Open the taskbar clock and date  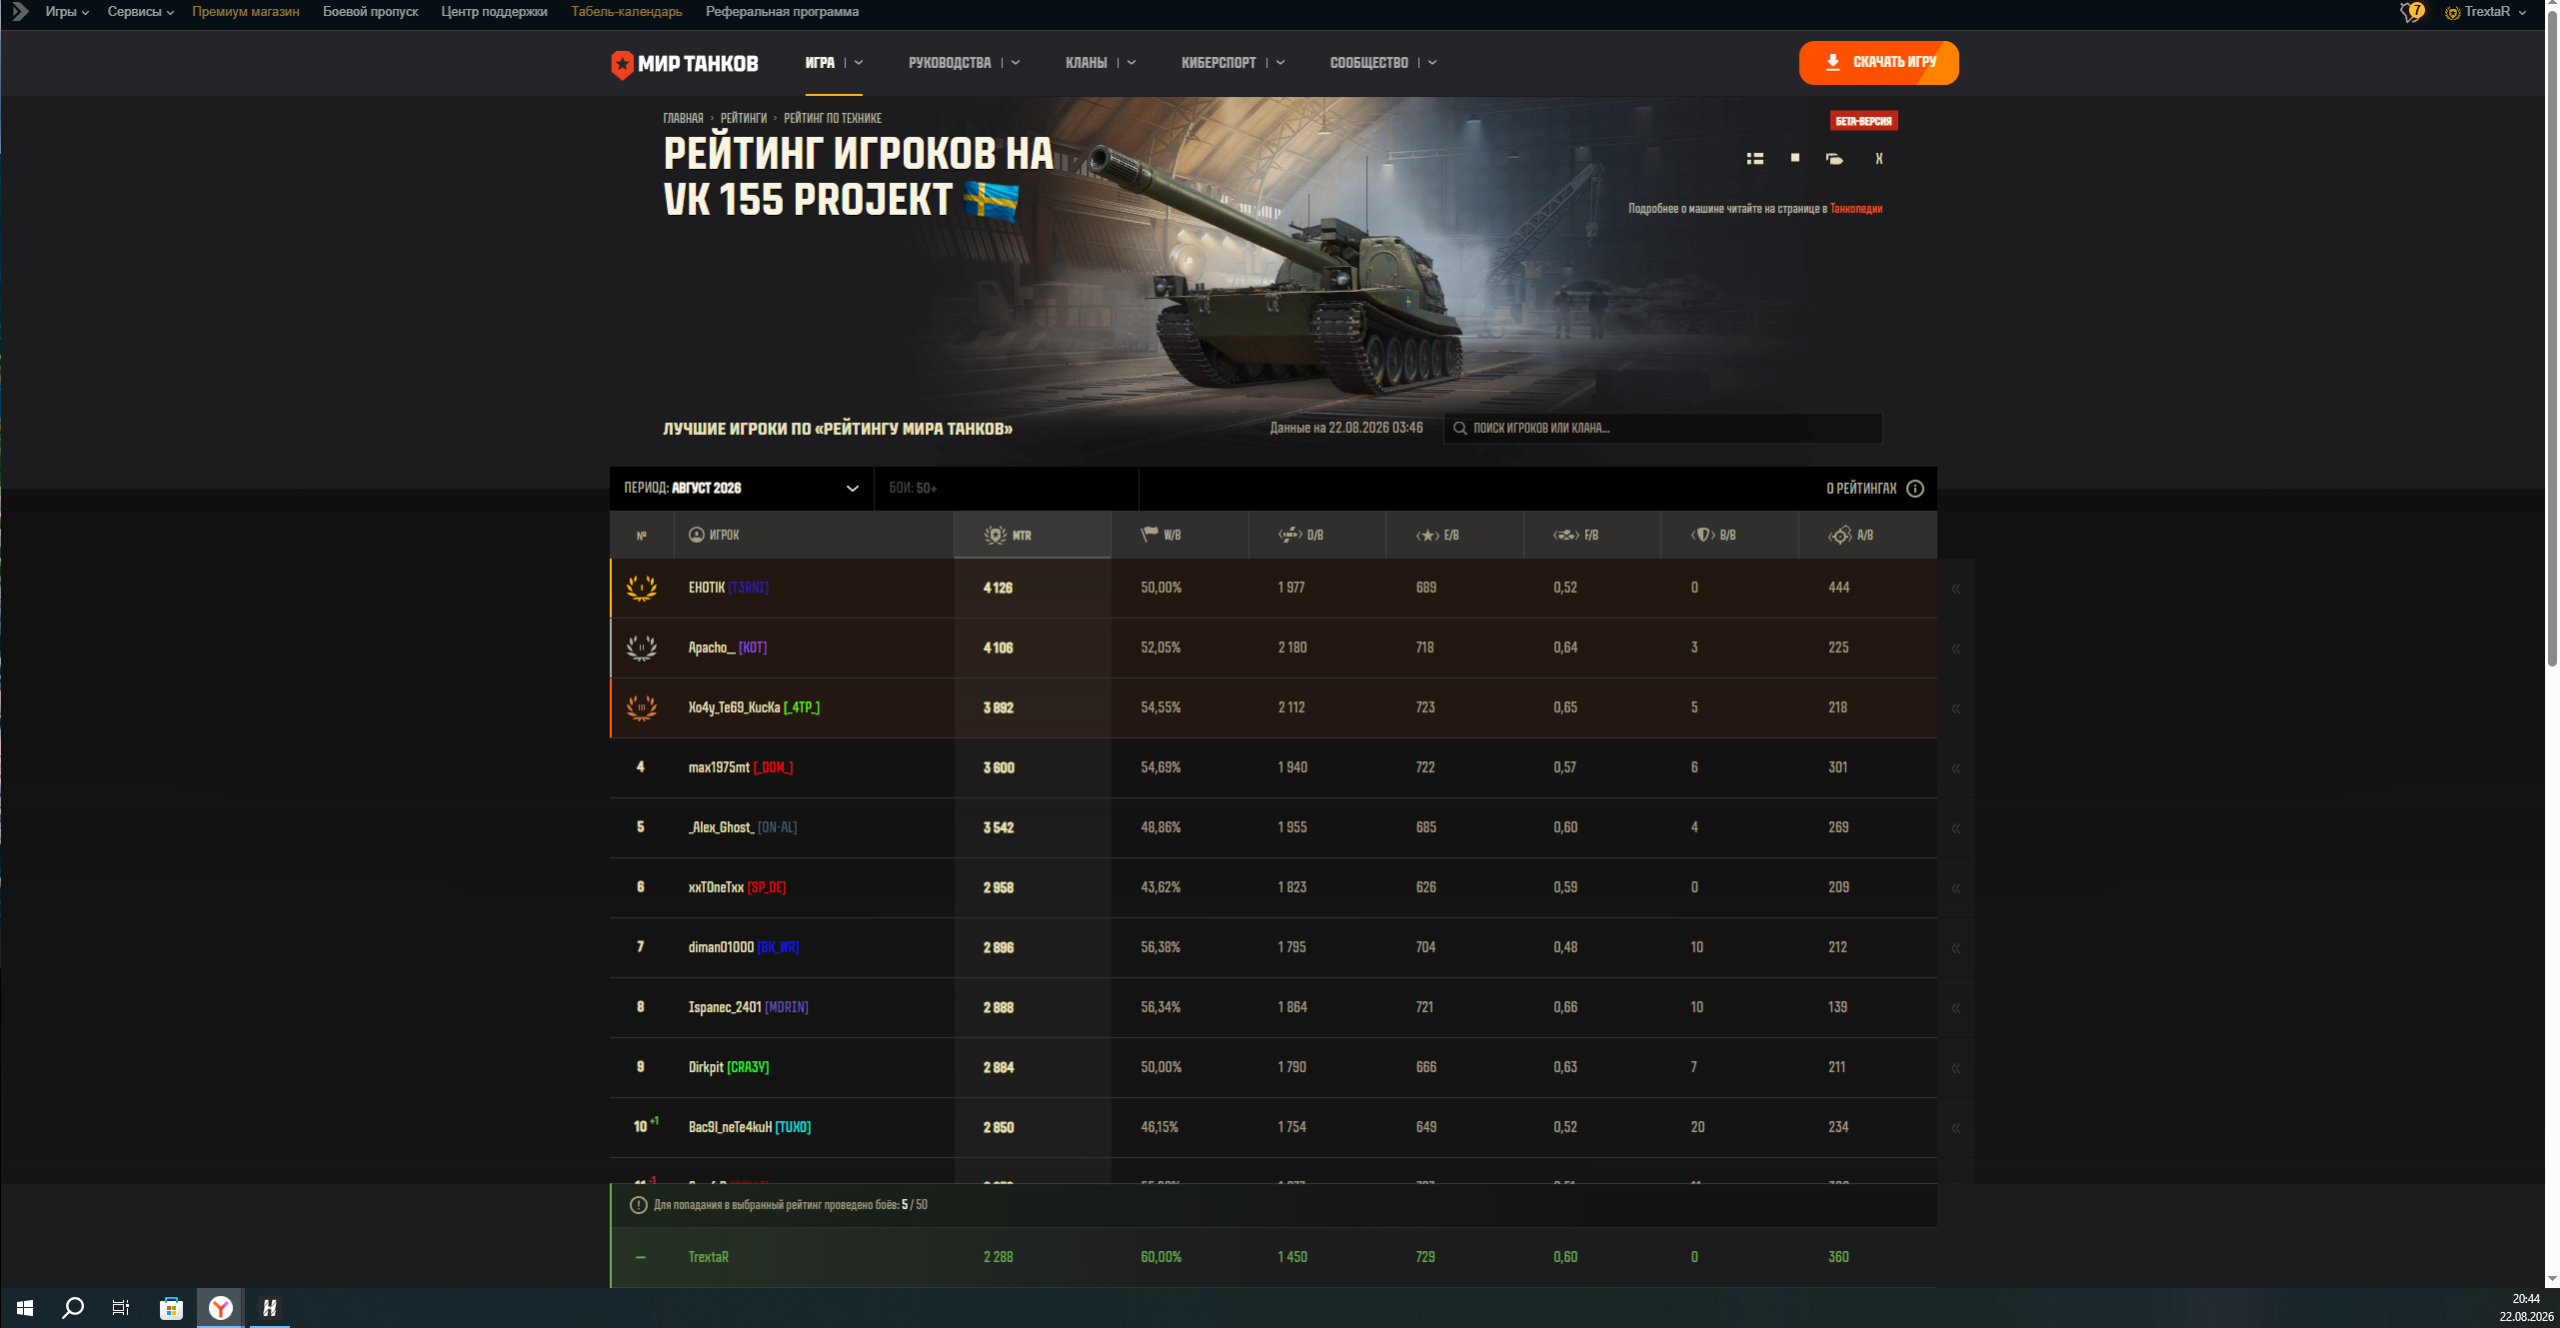coord(2525,1308)
